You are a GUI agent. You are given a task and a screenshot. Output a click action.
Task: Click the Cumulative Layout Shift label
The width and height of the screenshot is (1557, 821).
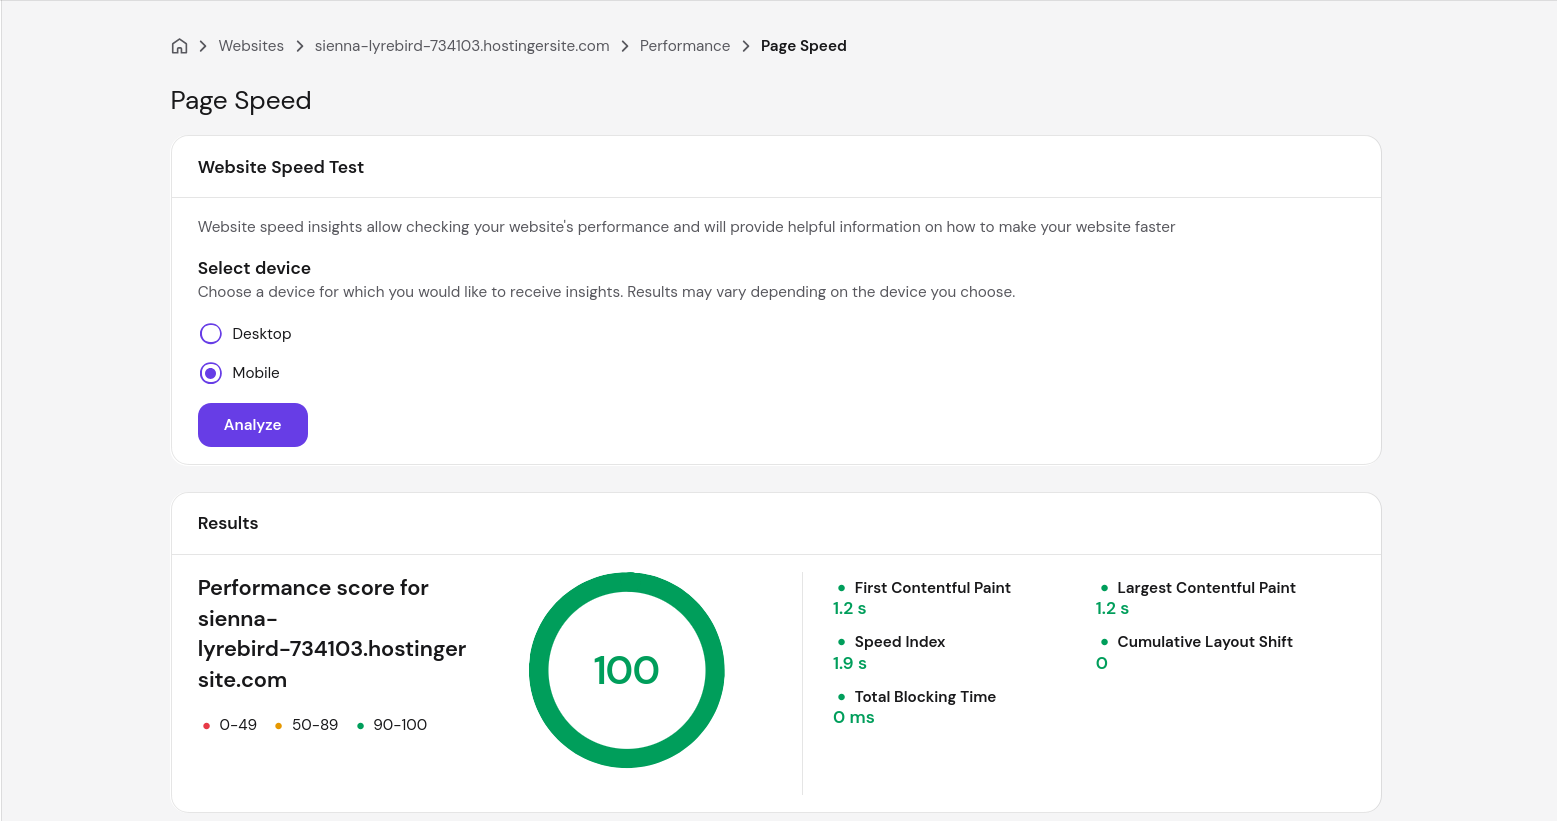coord(1205,642)
